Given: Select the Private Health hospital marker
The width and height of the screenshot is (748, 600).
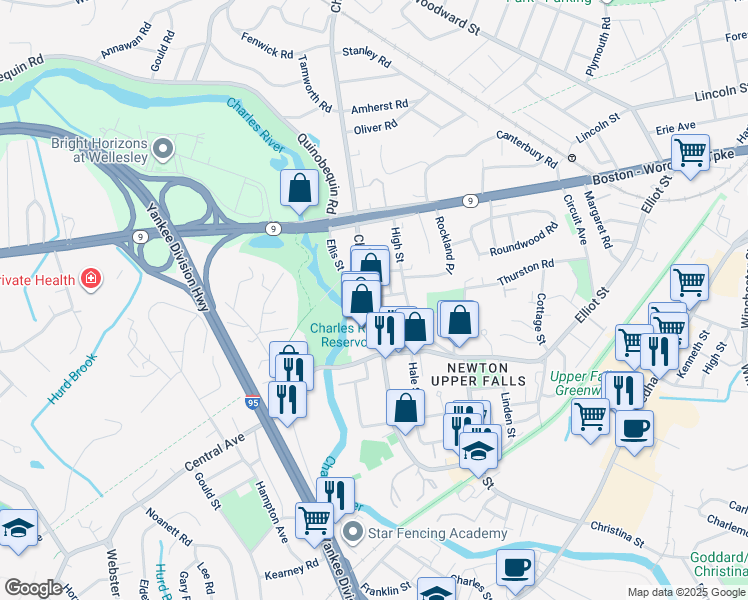Looking at the screenshot, I should [x=91, y=279].
